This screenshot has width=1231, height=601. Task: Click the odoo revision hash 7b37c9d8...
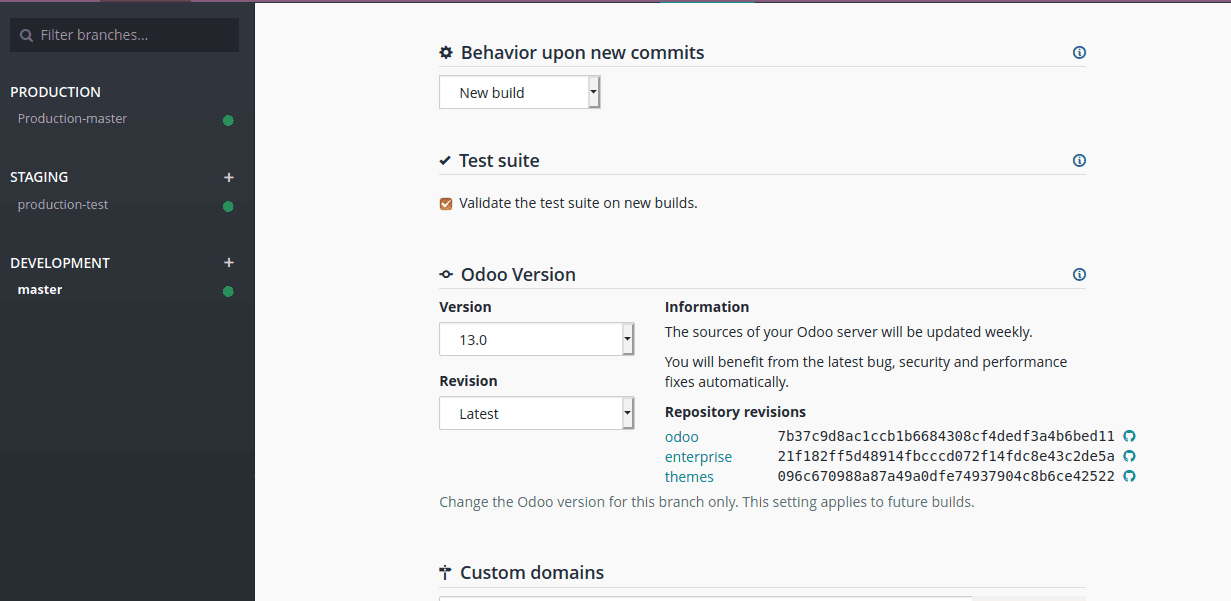[x=946, y=437]
